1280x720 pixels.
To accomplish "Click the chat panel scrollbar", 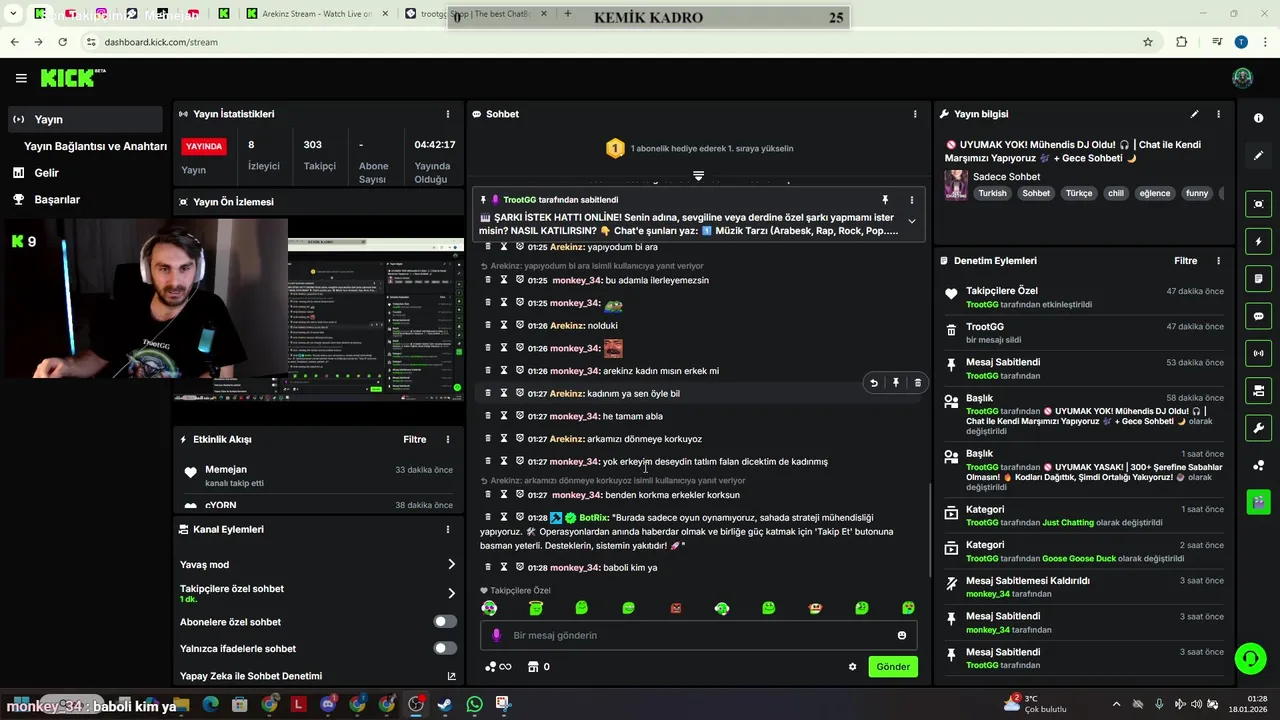I will pyautogui.click(x=929, y=530).
